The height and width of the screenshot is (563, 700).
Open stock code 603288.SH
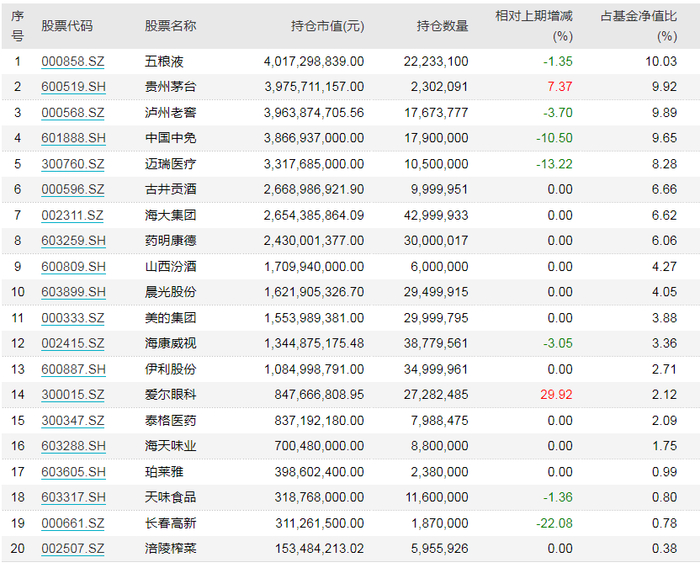click(74, 446)
